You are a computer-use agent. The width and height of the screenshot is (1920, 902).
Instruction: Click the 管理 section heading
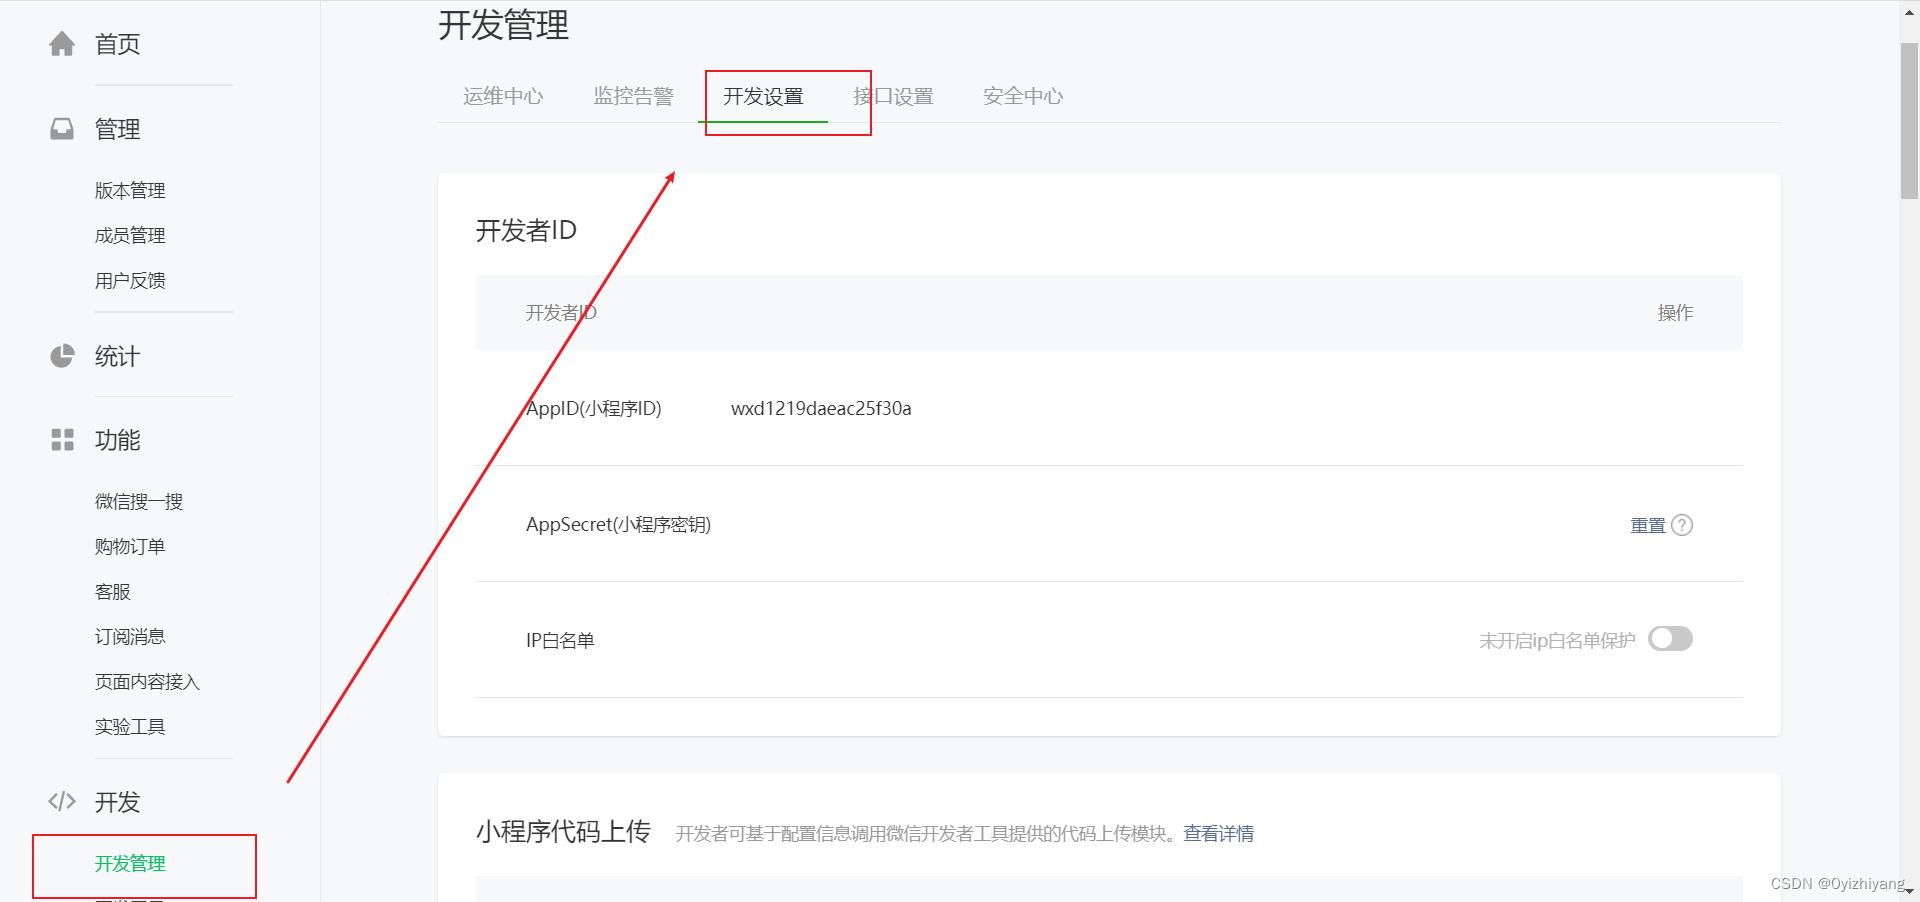pyautogui.click(x=117, y=129)
